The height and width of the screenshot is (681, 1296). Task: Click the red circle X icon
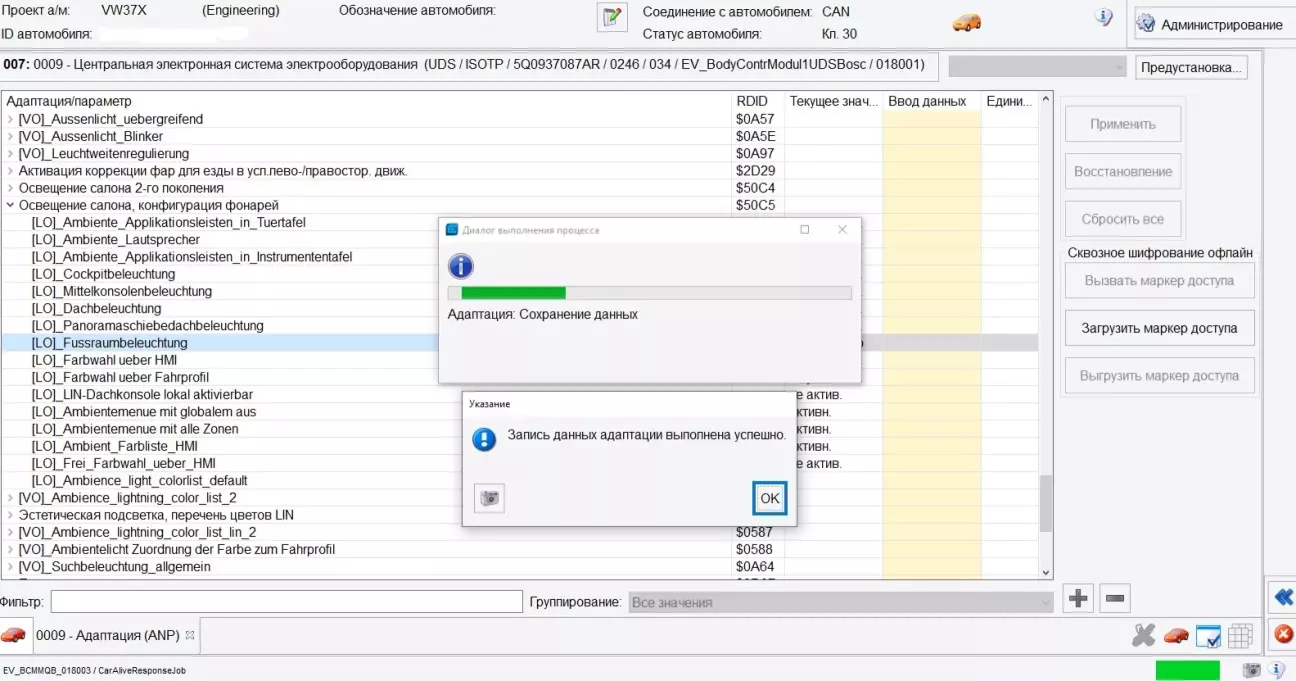pos(1283,634)
